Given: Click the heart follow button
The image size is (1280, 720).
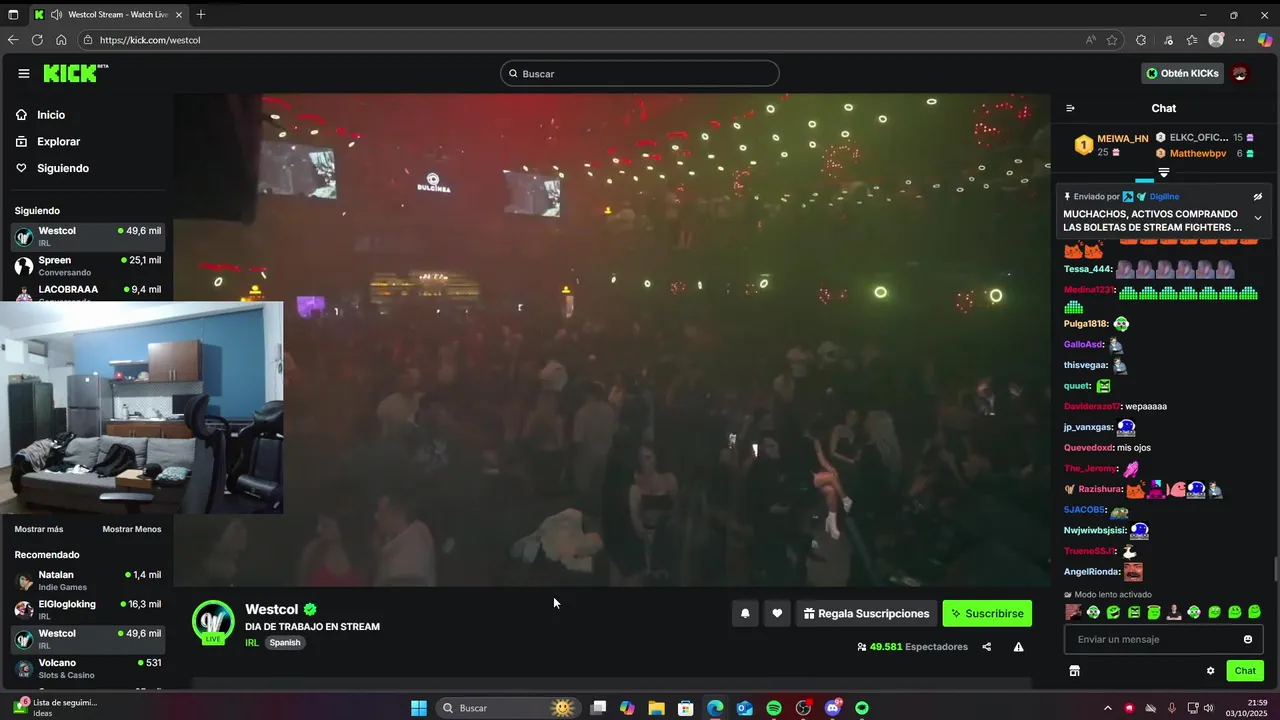Looking at the screenshot, I should (x=777, y=614).
